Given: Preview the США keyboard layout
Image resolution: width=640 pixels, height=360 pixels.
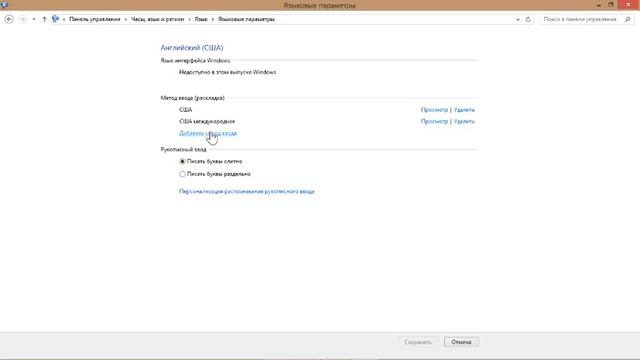Looking at the screenshot, I should tap(434, 110).
